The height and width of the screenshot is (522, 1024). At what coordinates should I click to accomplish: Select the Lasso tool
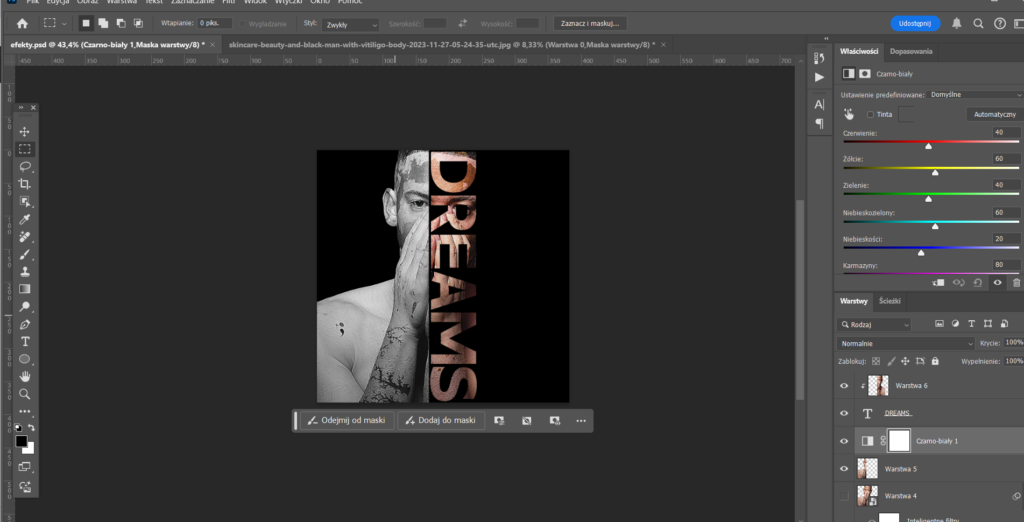pos(25,167)
